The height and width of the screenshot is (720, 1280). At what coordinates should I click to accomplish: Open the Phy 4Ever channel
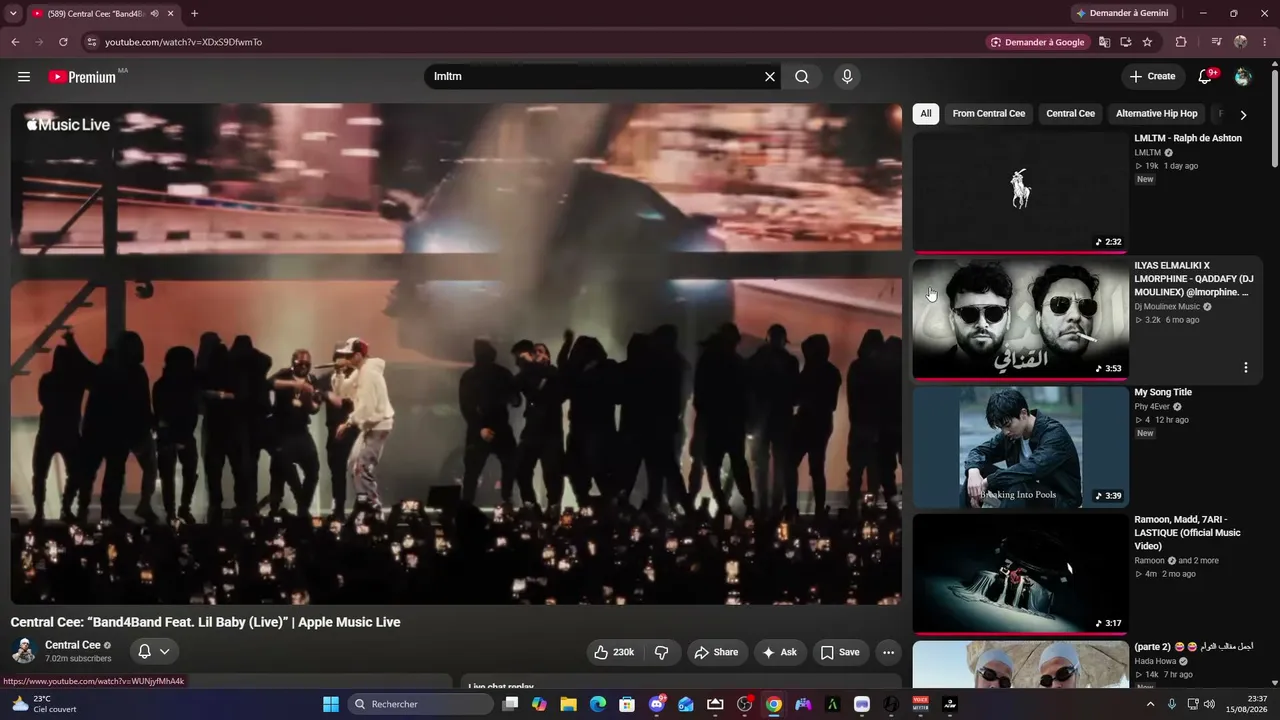1152,407
